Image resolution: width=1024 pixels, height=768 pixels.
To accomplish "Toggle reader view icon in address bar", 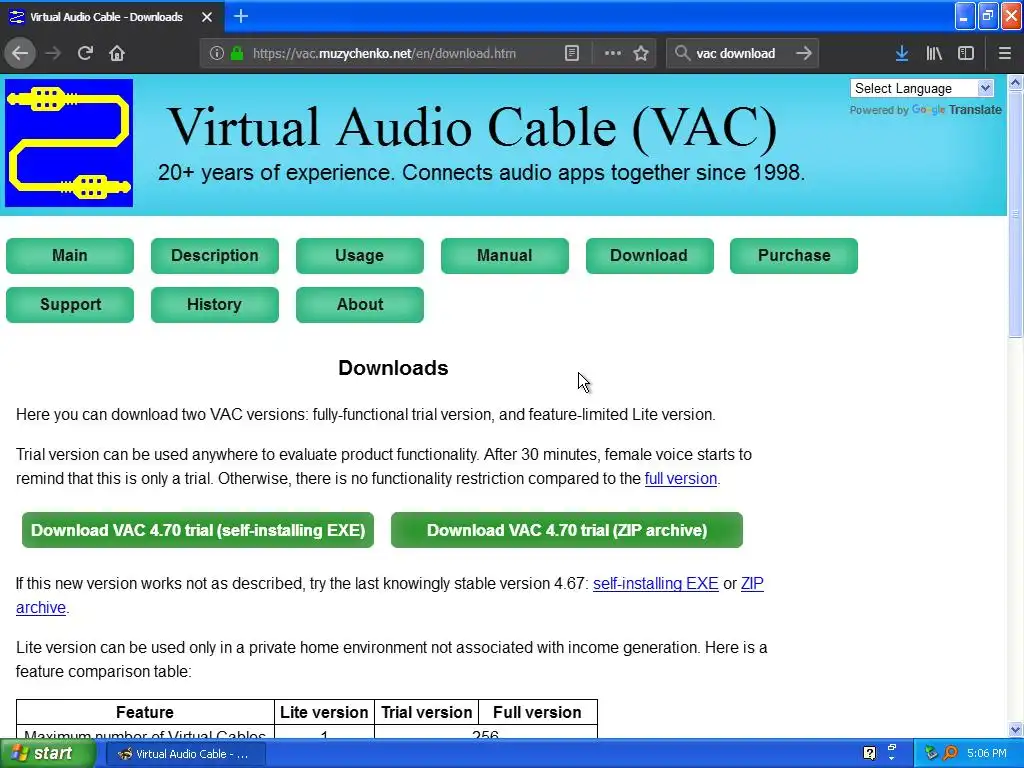I will [572, 54].
